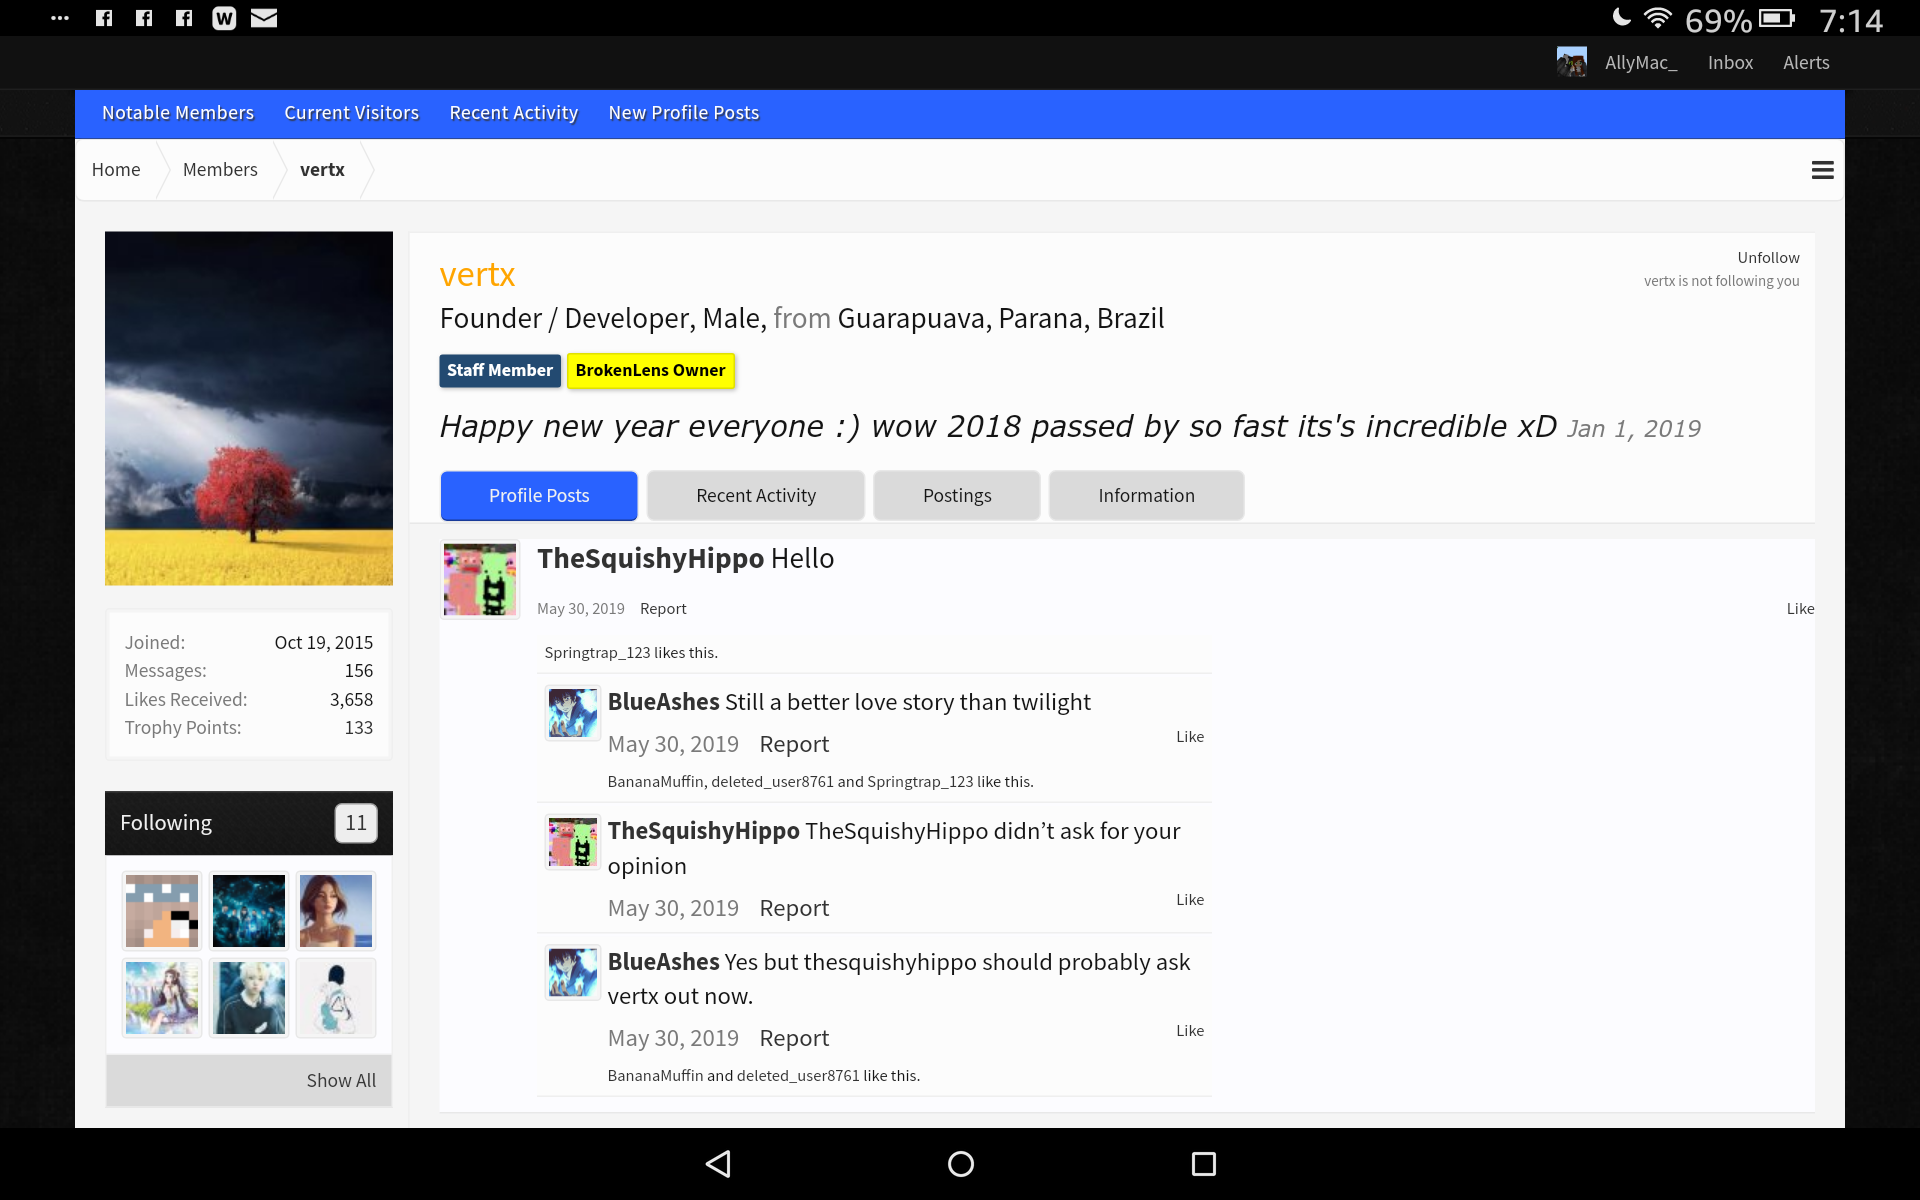This screenshot has width=1920, height=1200.
Task: Open the white figure followed member avatar
Action: 336,998
